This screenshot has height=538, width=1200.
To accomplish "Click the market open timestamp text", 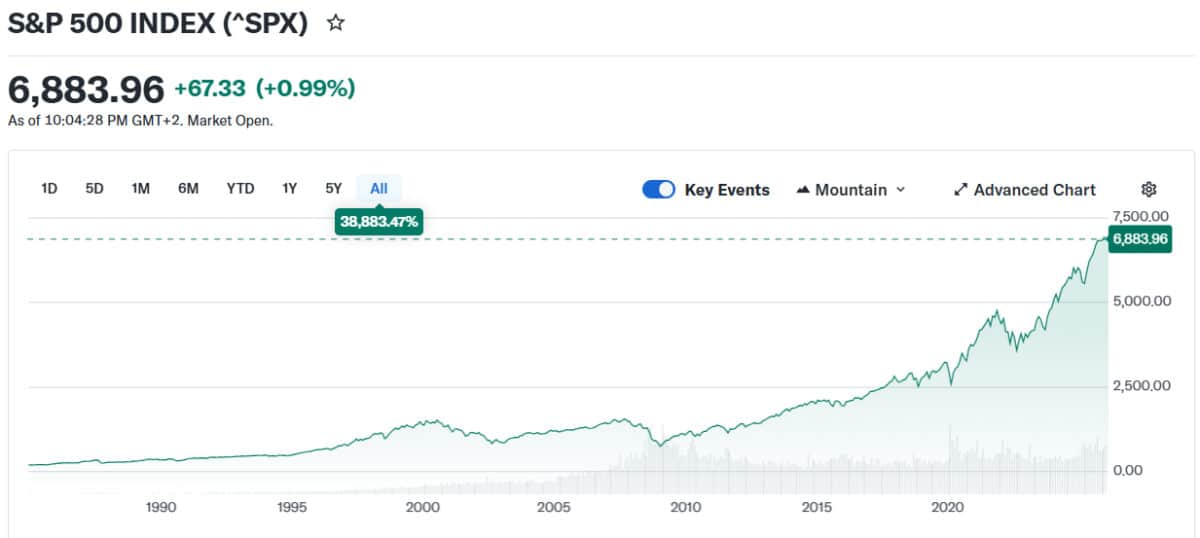I will (x=140, y=121).
